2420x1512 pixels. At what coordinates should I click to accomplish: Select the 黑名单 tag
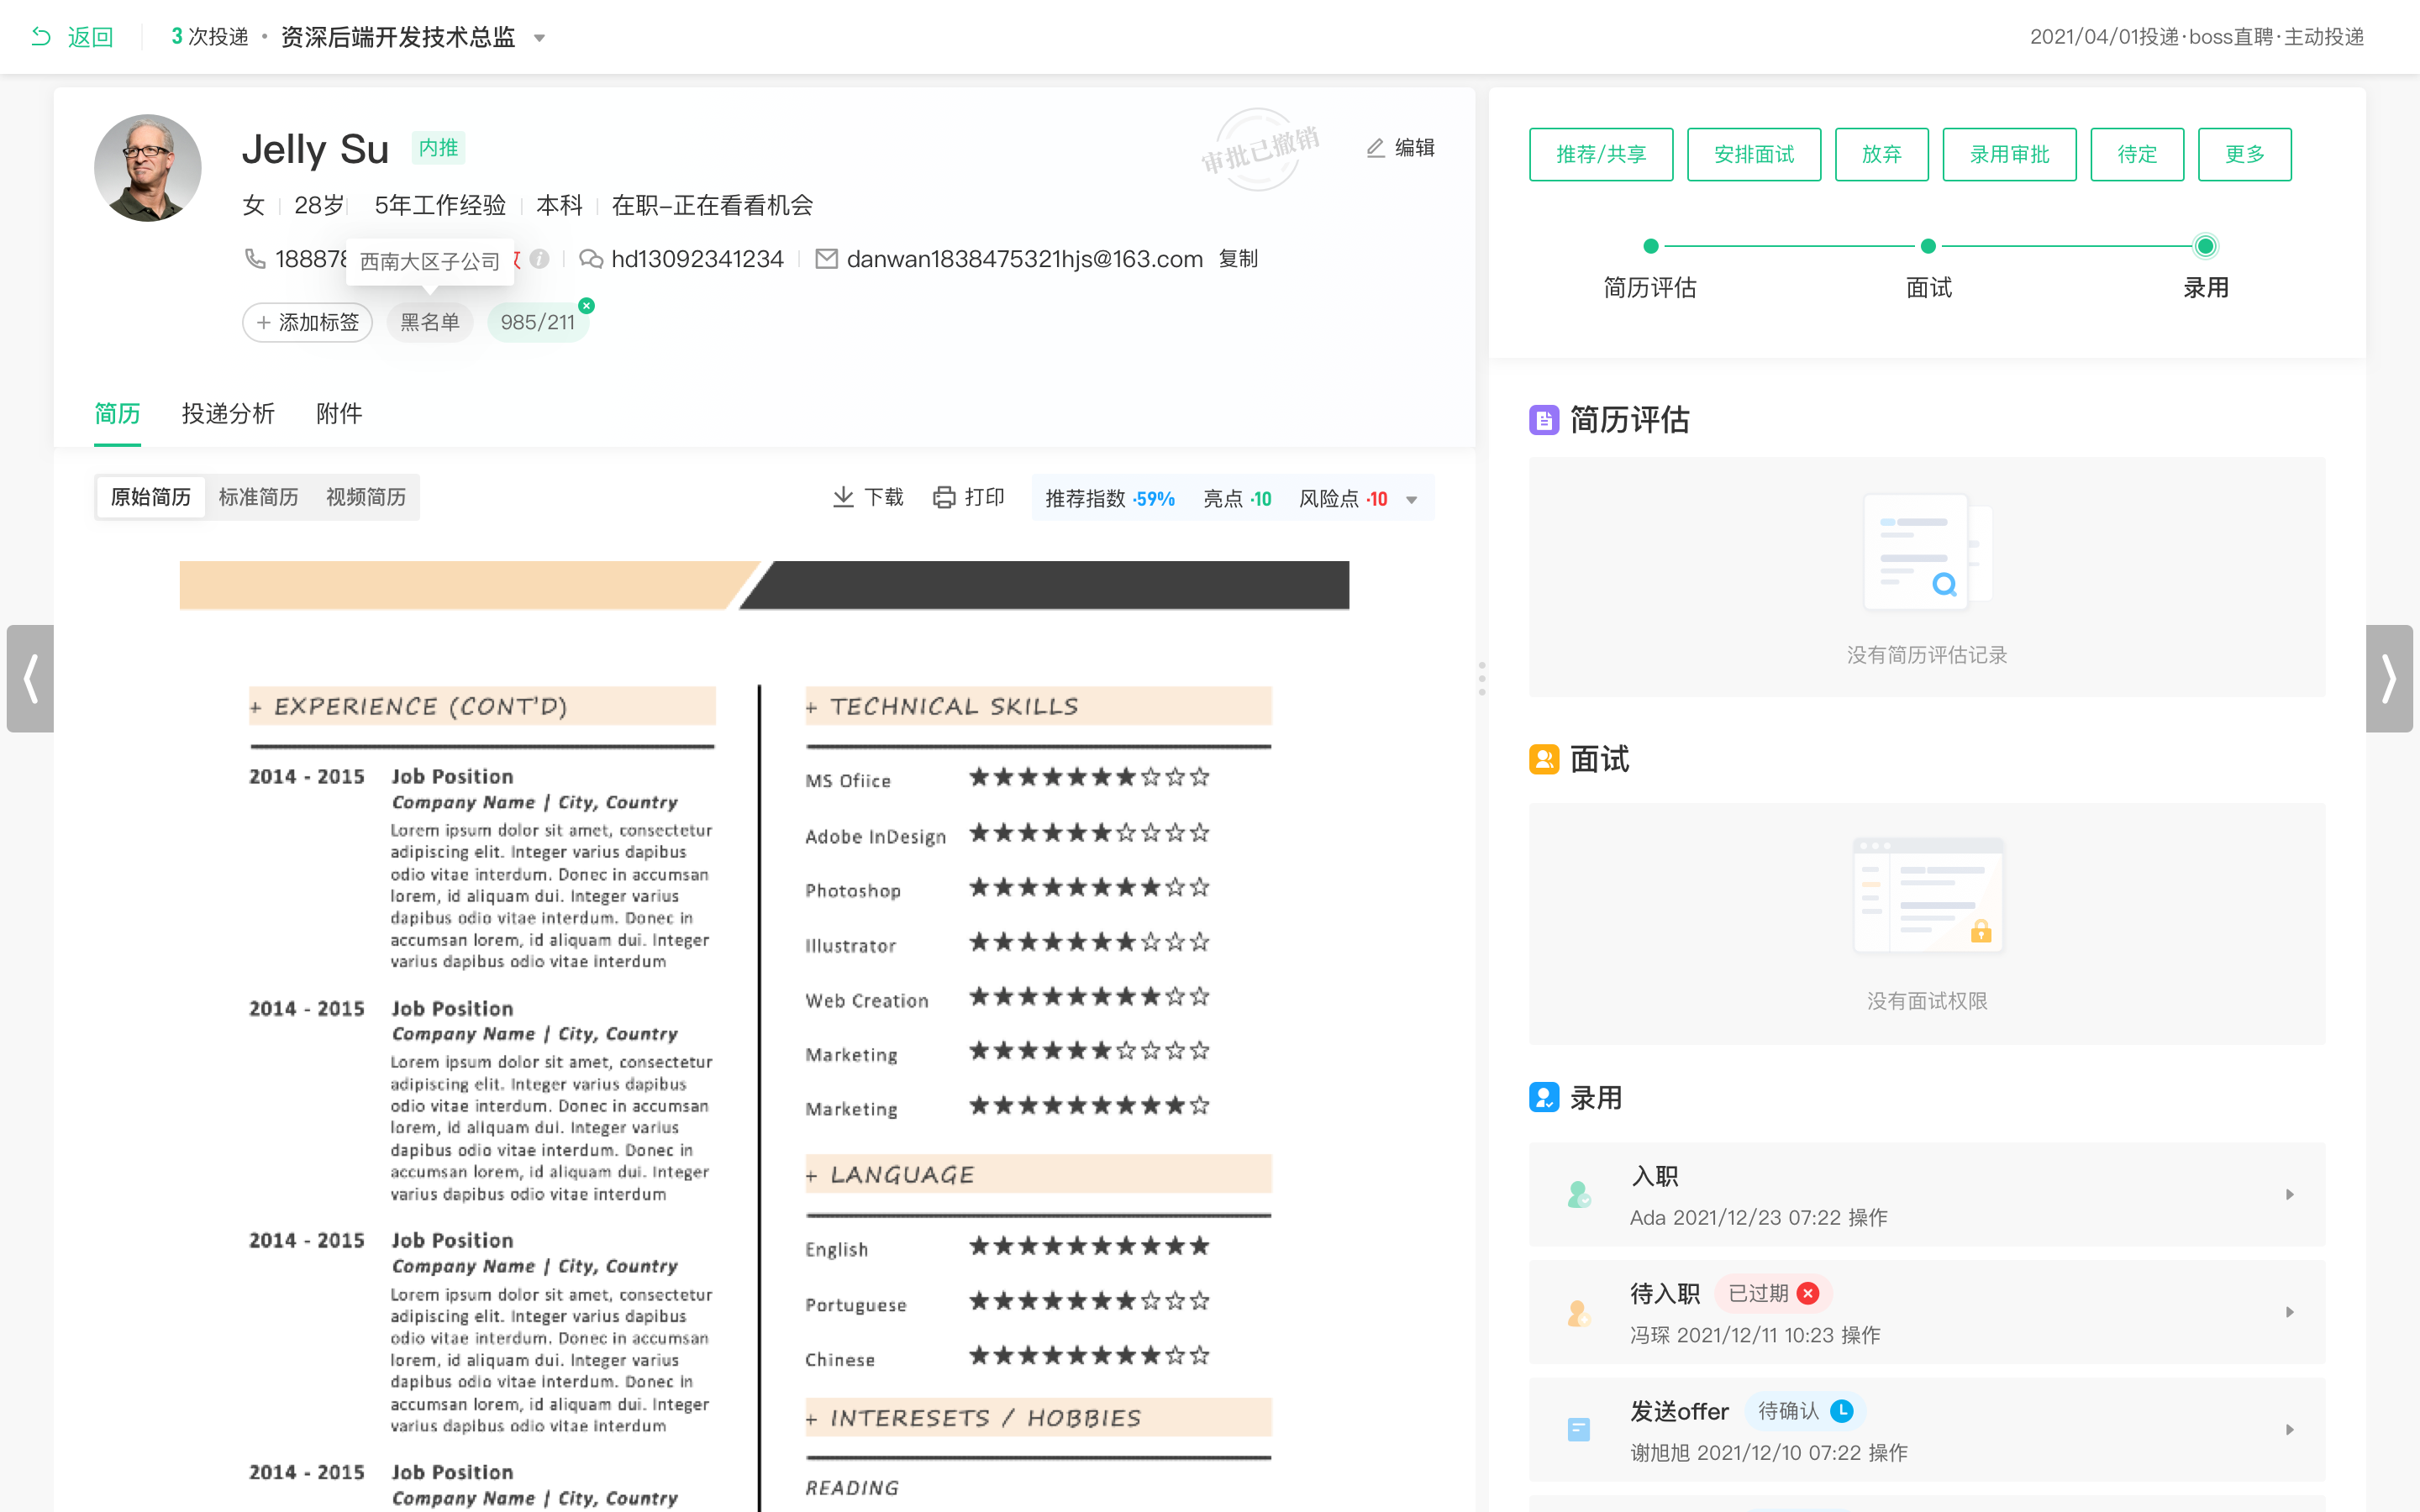click(x=430, y=322)
